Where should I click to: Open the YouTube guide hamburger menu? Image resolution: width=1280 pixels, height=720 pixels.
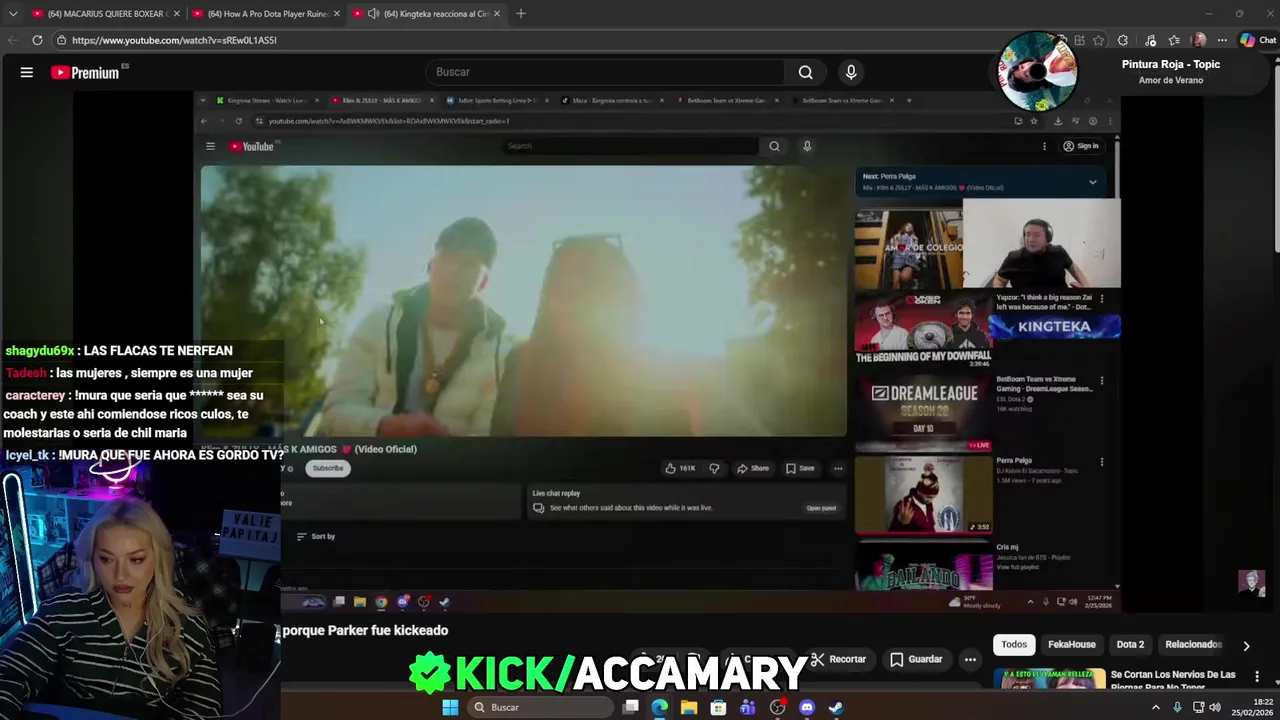(27, 72)
